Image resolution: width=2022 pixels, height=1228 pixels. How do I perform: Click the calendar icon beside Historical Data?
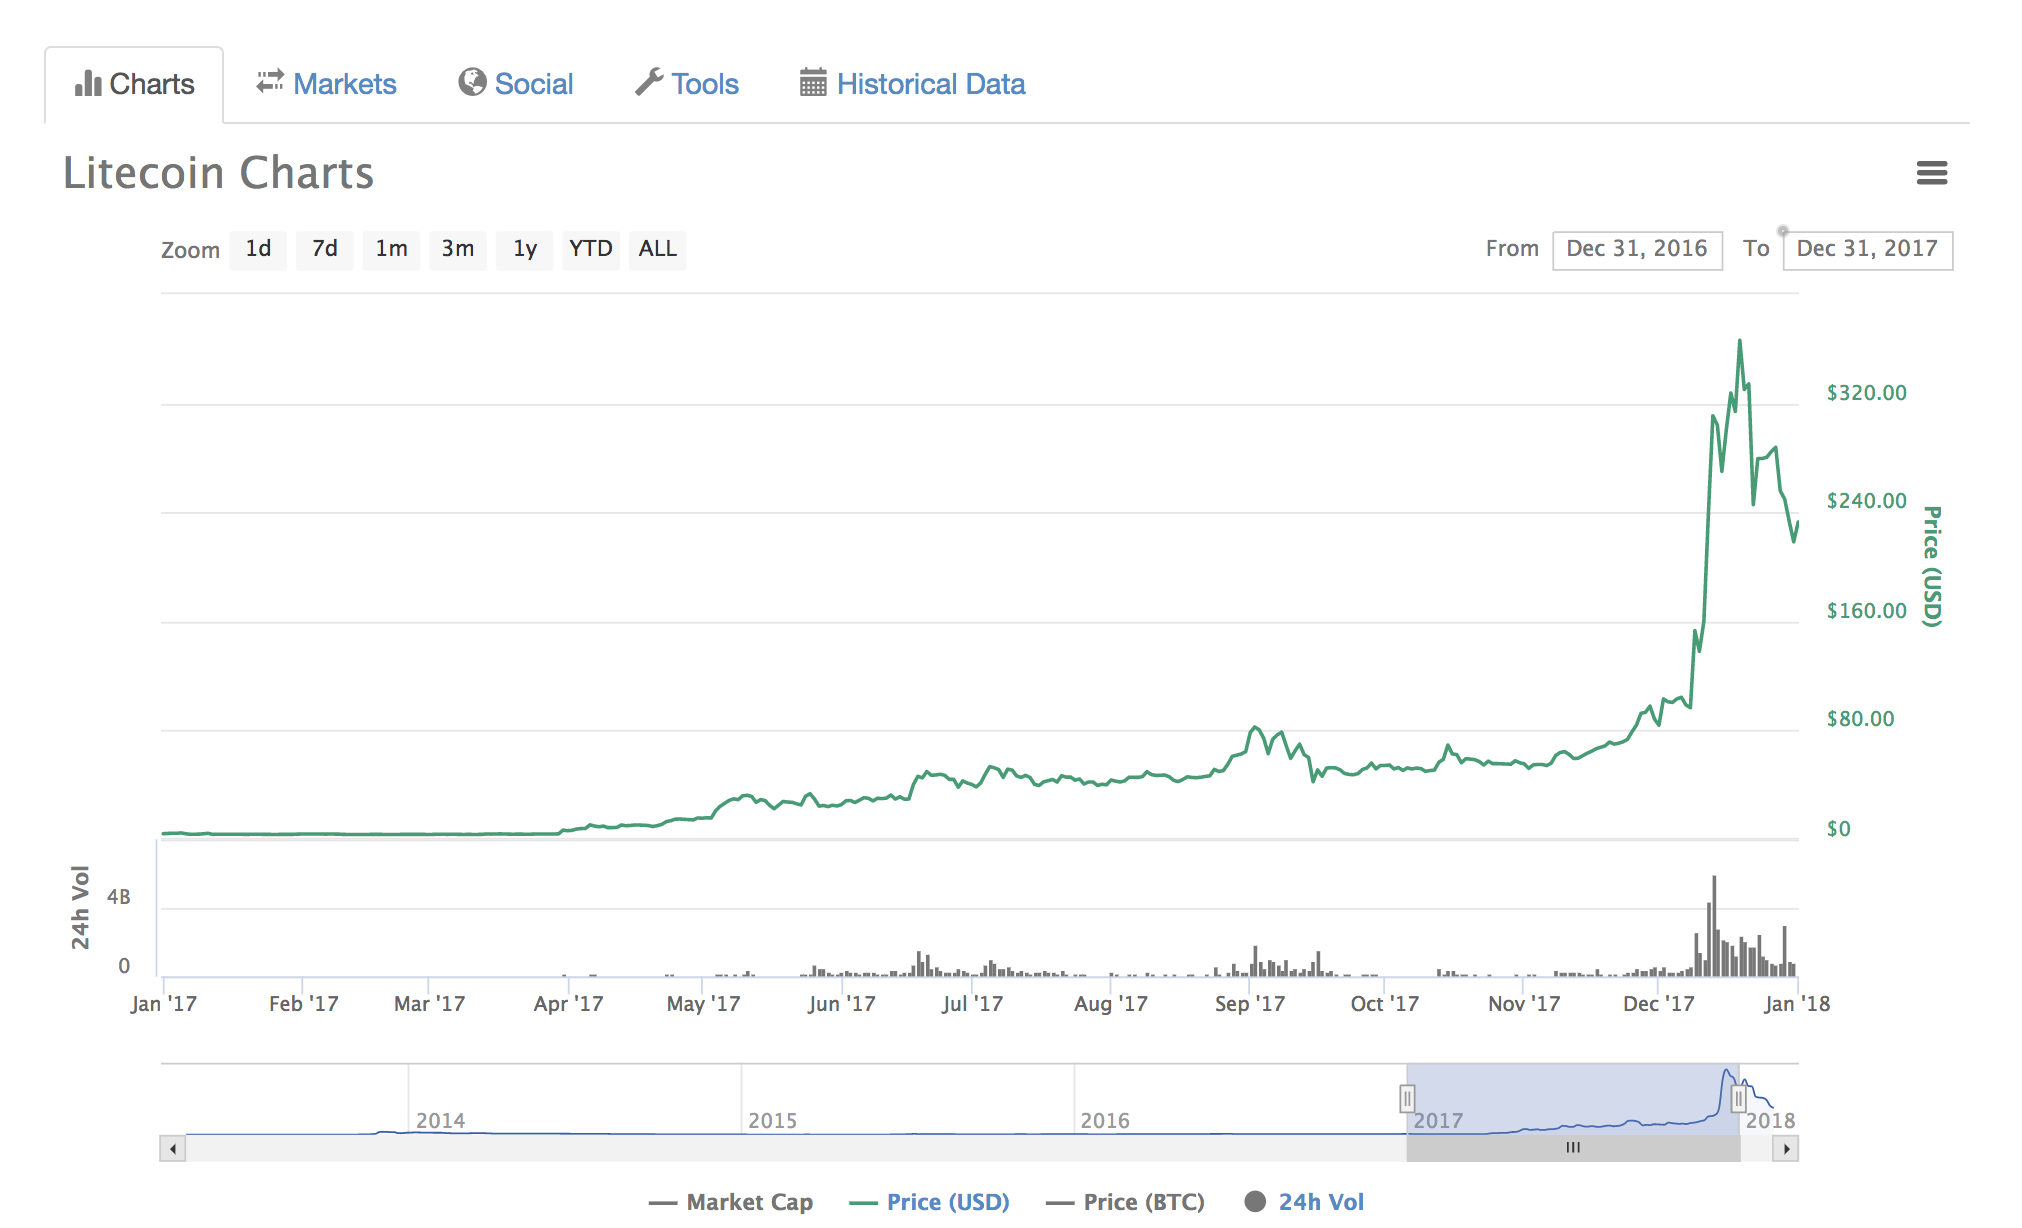pos(813,82)
